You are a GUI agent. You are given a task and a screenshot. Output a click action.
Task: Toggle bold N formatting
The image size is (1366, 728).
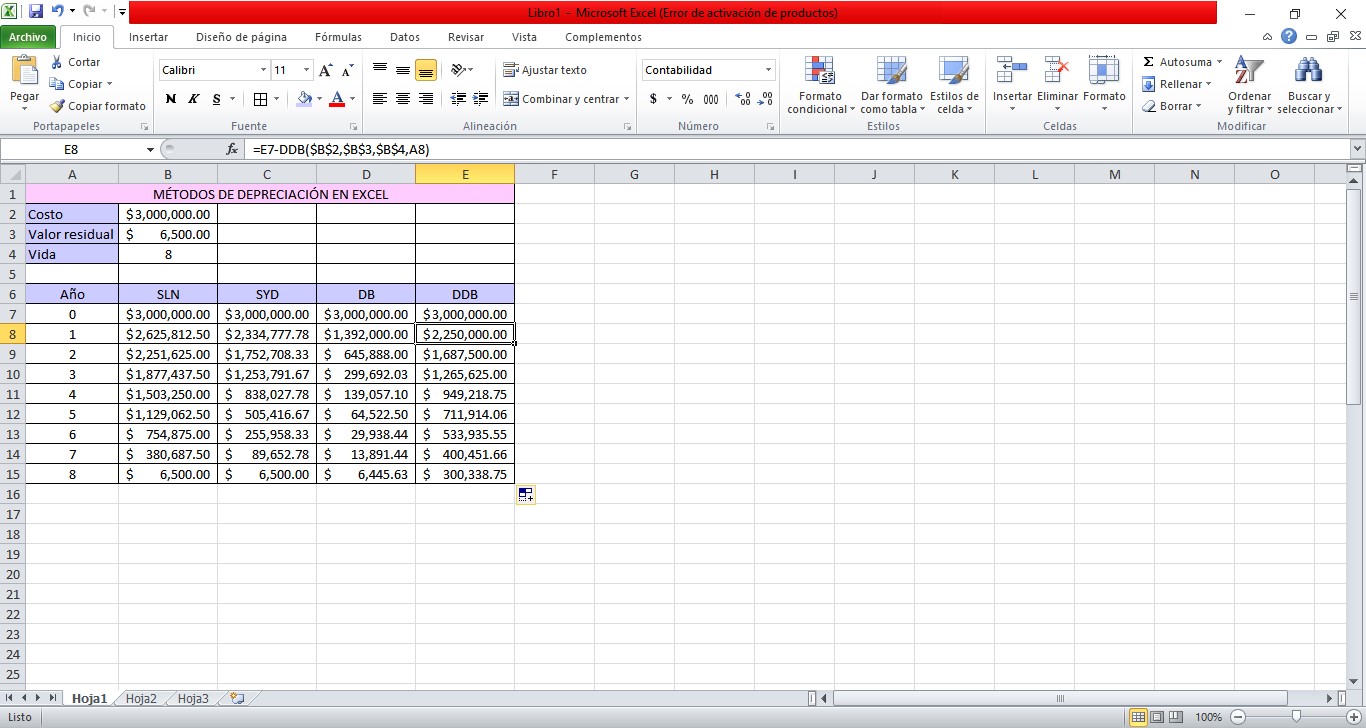point(170,99)
